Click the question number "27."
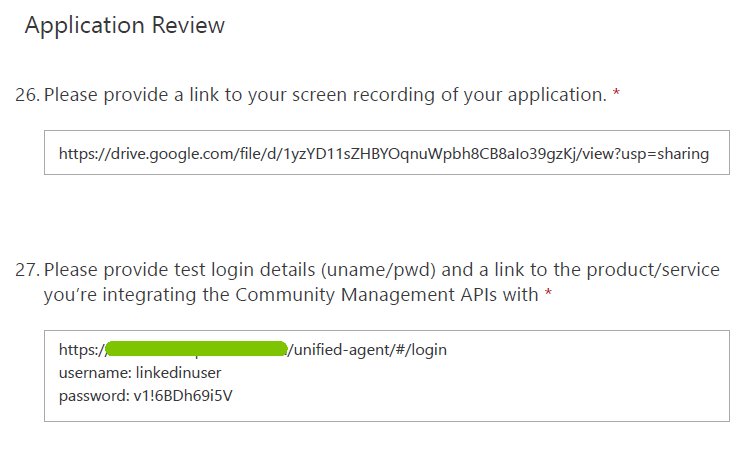The height and width of the screenshot is (464, 754). [x=28, y=270]
